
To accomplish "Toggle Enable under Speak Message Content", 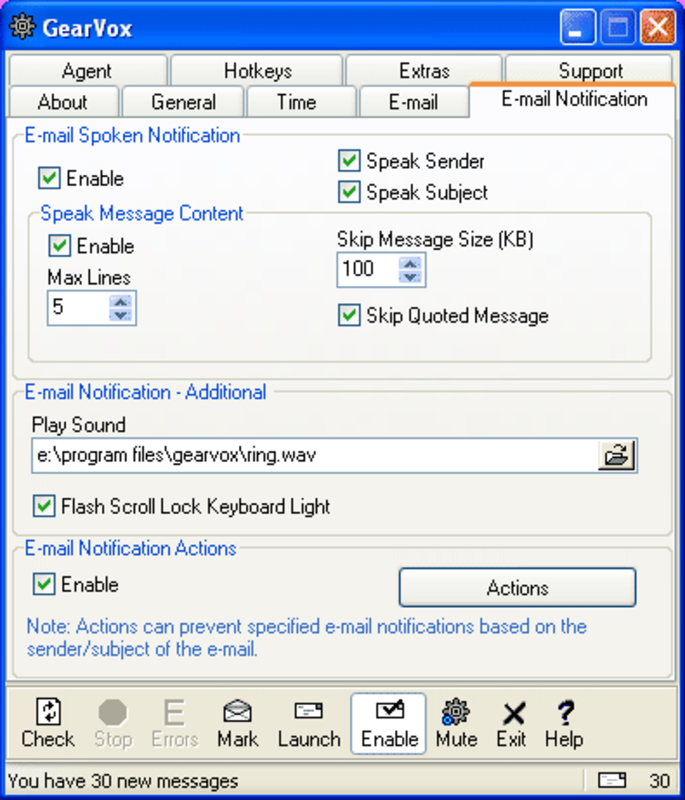I will pyautogui.click(x=60, y=246).
